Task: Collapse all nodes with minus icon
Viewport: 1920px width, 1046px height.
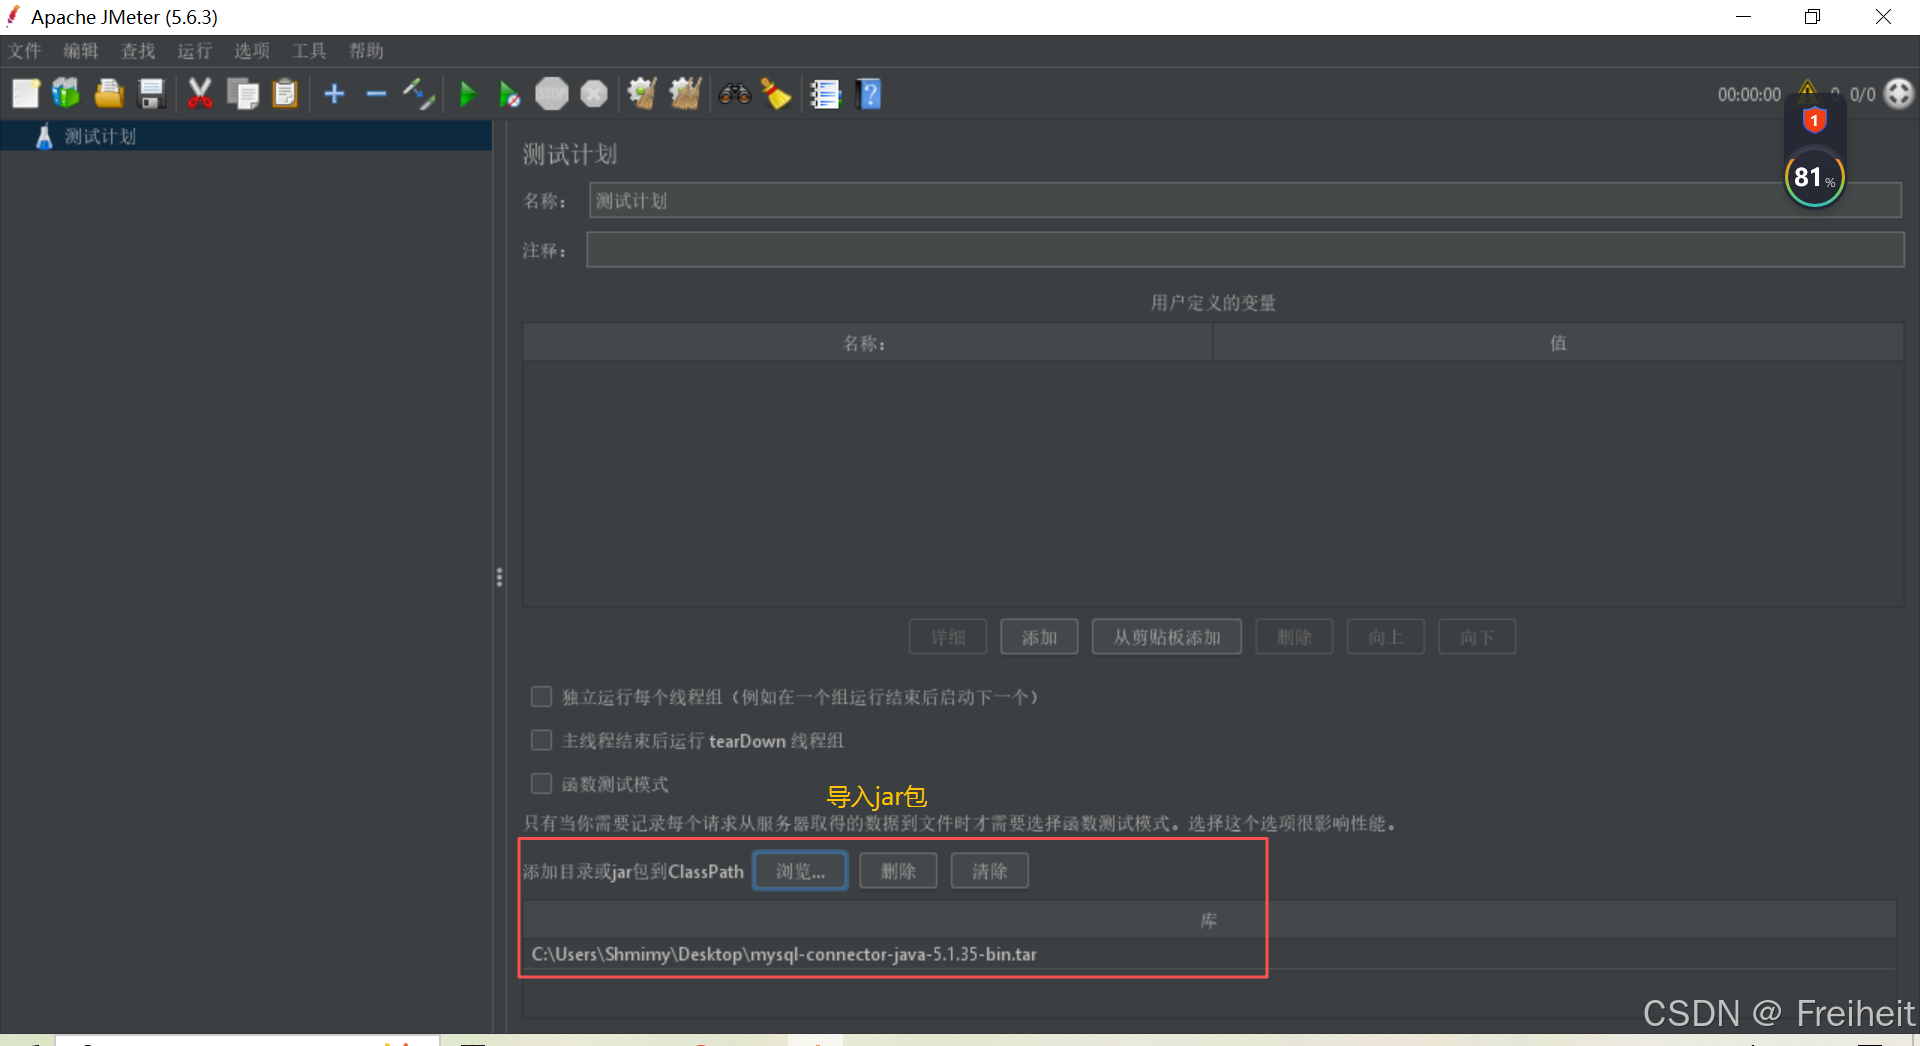Action: [376, 94]
